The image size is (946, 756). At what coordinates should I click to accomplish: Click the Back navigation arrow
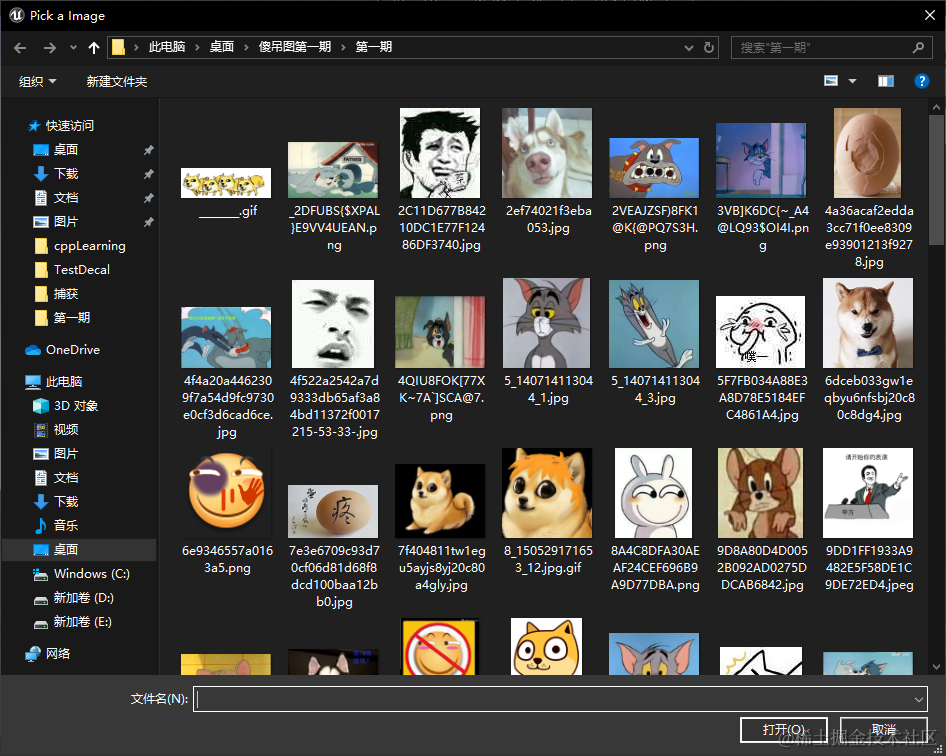click(x=20, y=48)
